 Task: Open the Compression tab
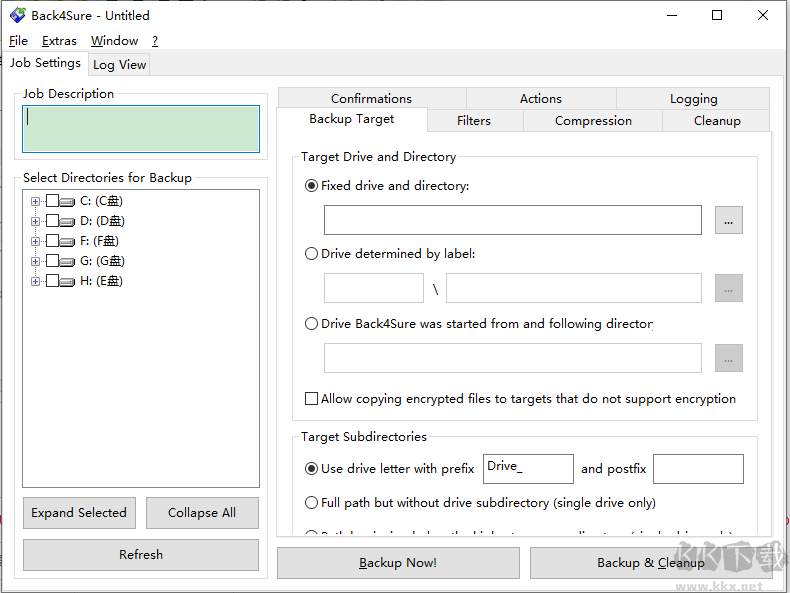(x=593, y=120)
